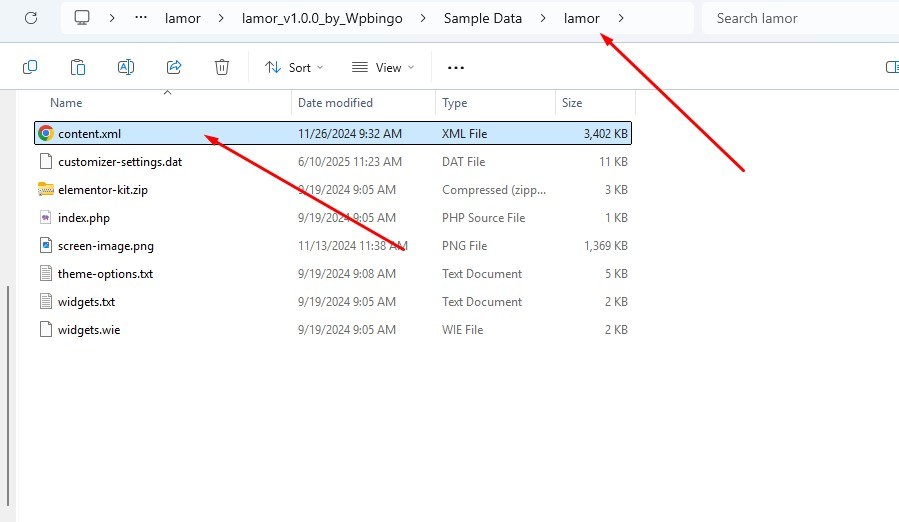Select customizer-settings.dat file name

click(x=120, y=162)
